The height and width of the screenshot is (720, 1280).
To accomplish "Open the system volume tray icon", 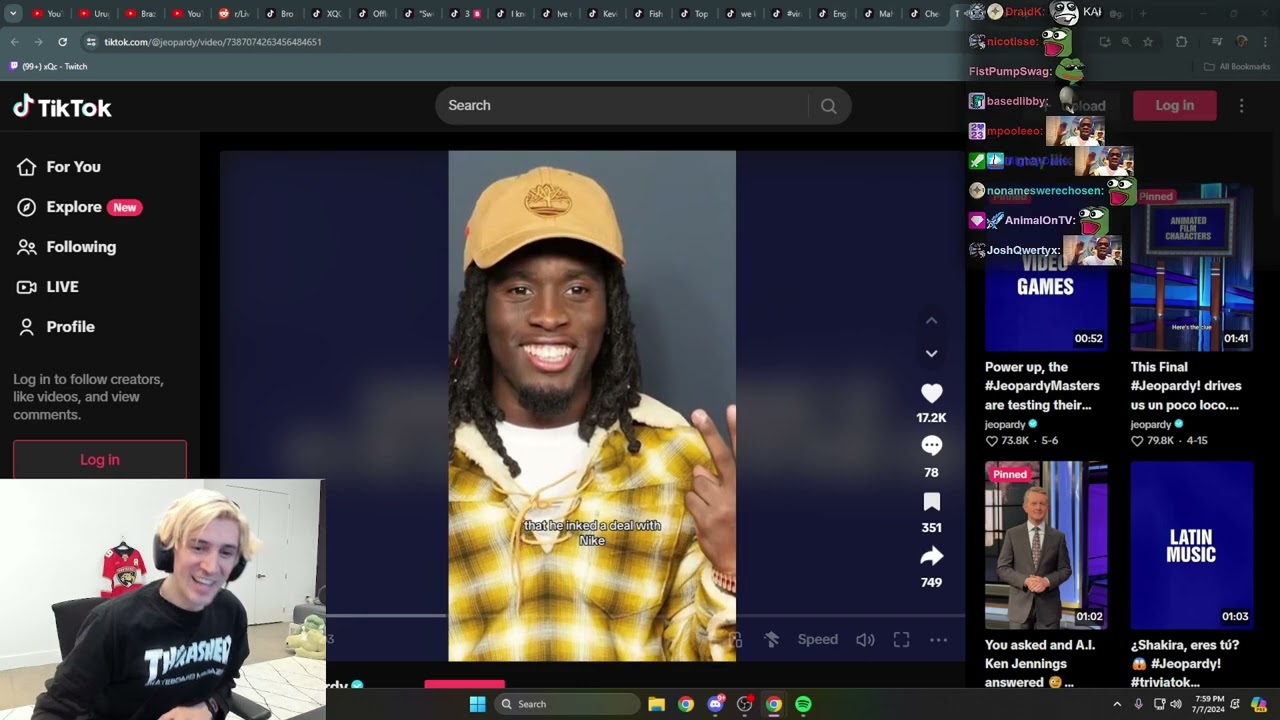I will pos(1176,704).
